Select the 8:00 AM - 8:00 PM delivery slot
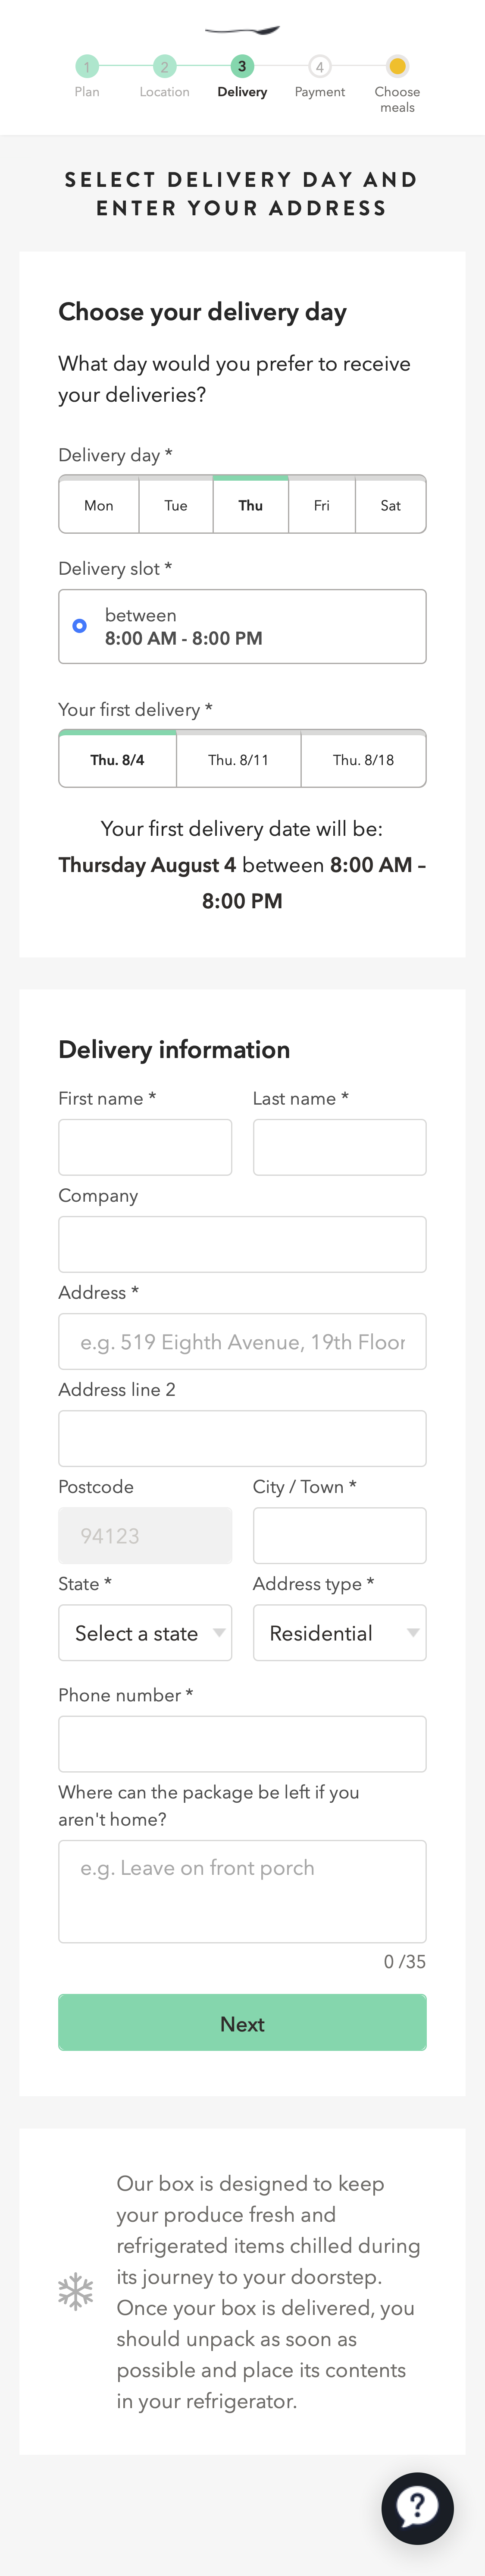Image resolution: width=485 pixels, height=2576 pixels. click(242, 626)
